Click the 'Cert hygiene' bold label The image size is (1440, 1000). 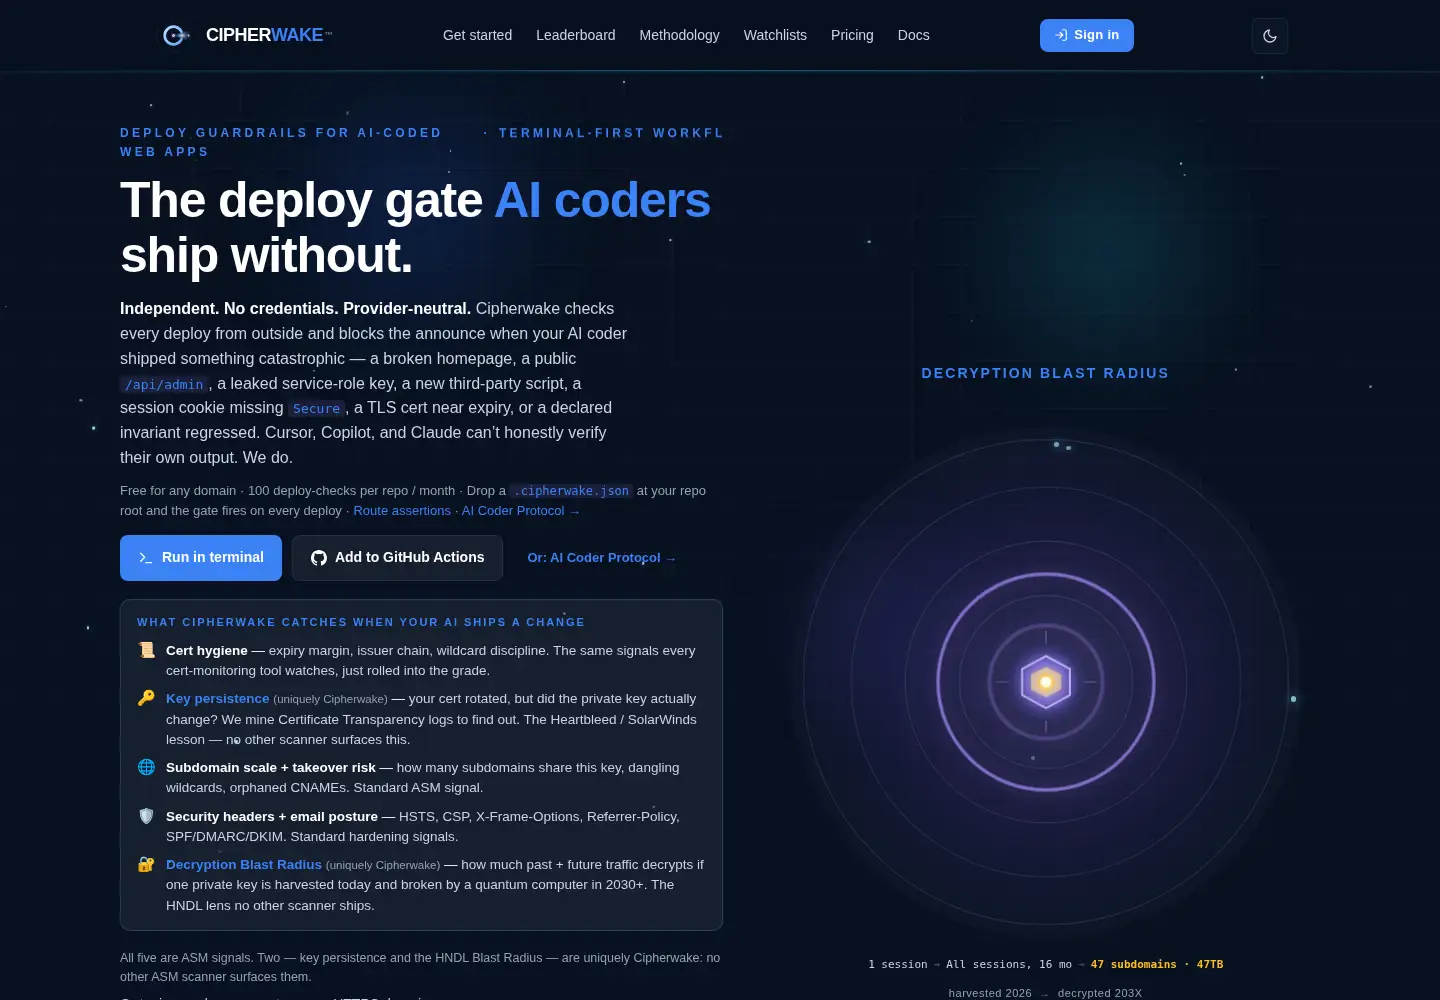(x=207, y=651)
